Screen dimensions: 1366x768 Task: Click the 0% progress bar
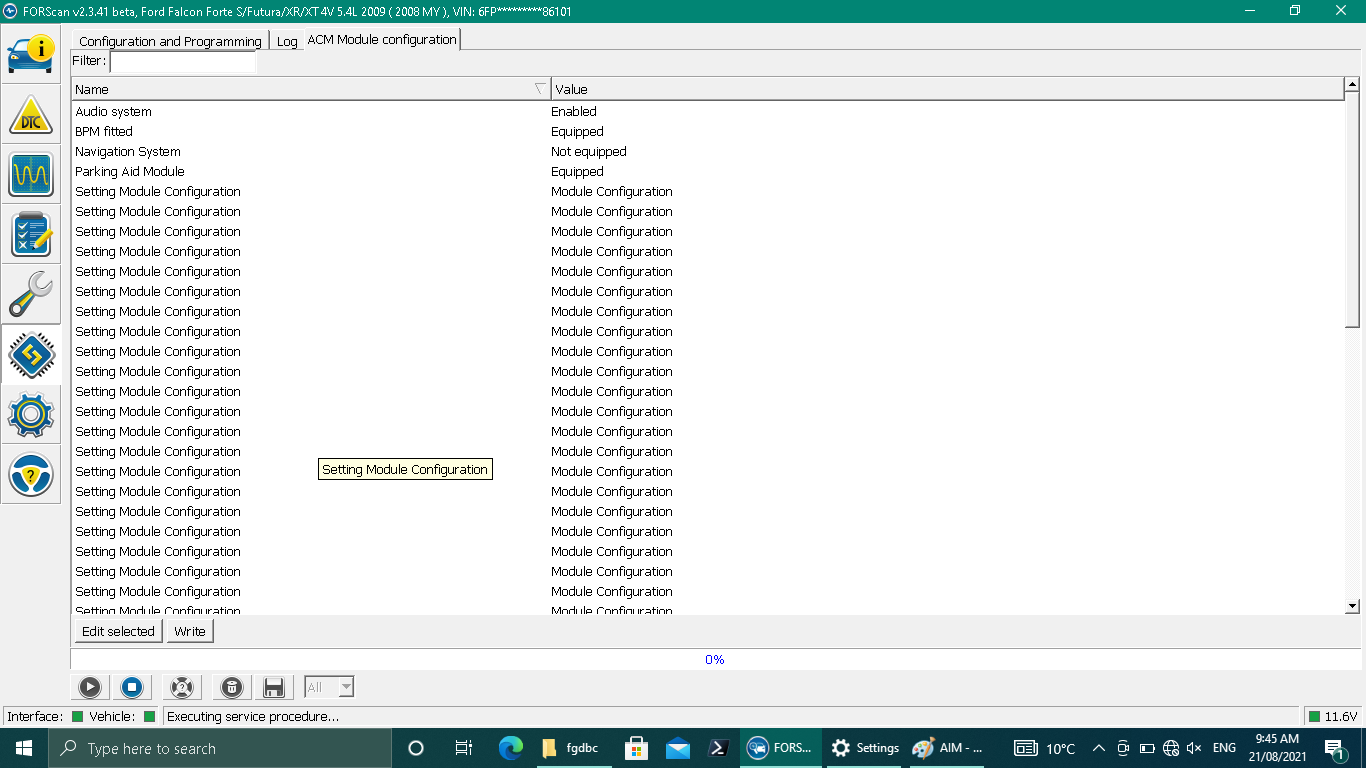(715, 659)
